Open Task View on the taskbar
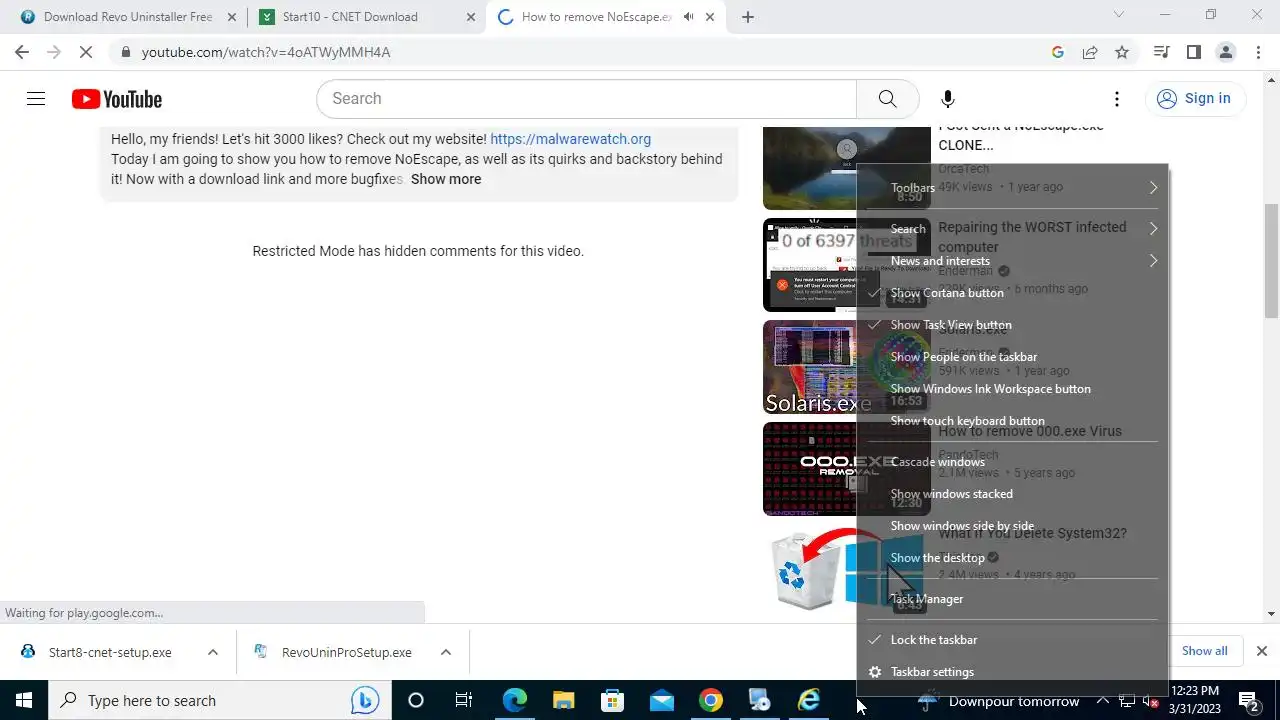This screenshot has height=720, width=1280. [x=464, y=700]
